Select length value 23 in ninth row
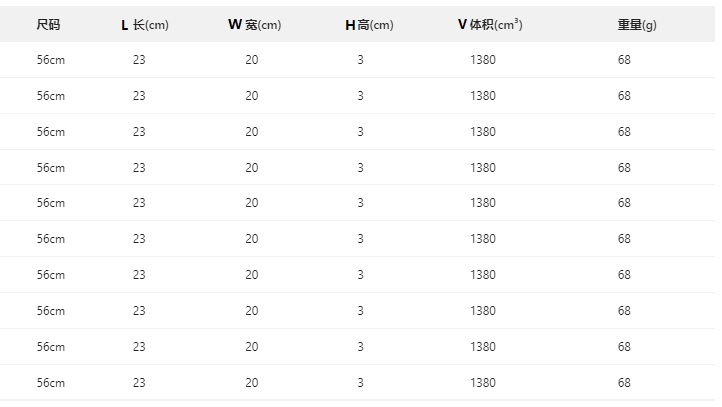 (x=139, y=347)
